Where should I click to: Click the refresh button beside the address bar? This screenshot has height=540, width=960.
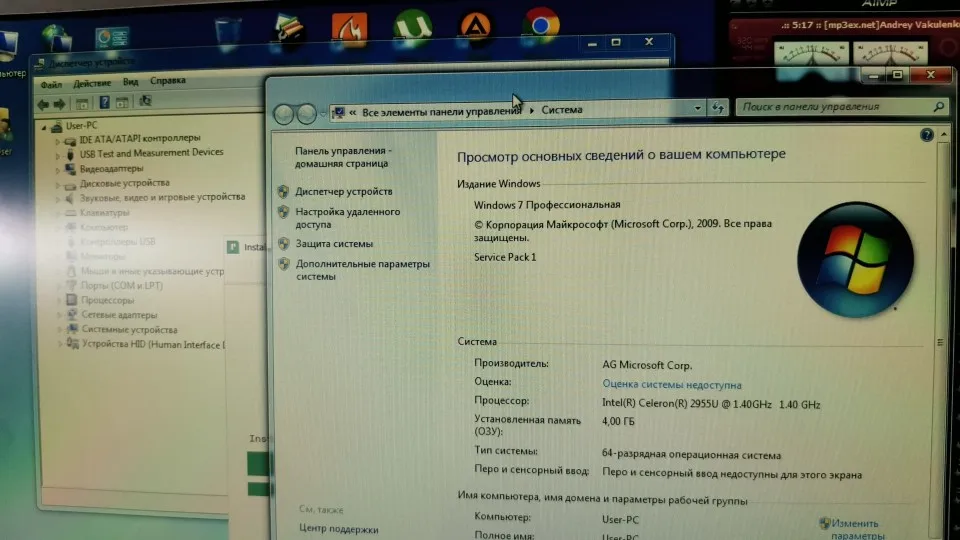(718, 108)
